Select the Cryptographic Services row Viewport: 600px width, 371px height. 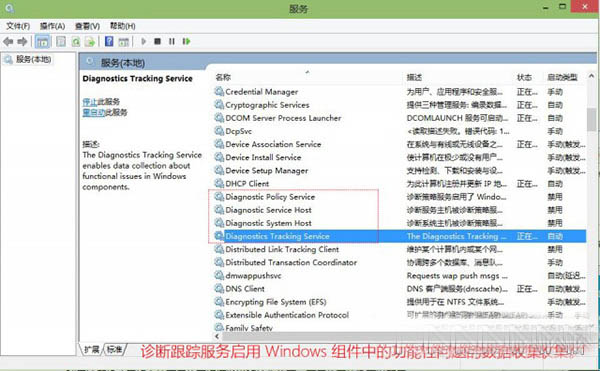point(399,104)
